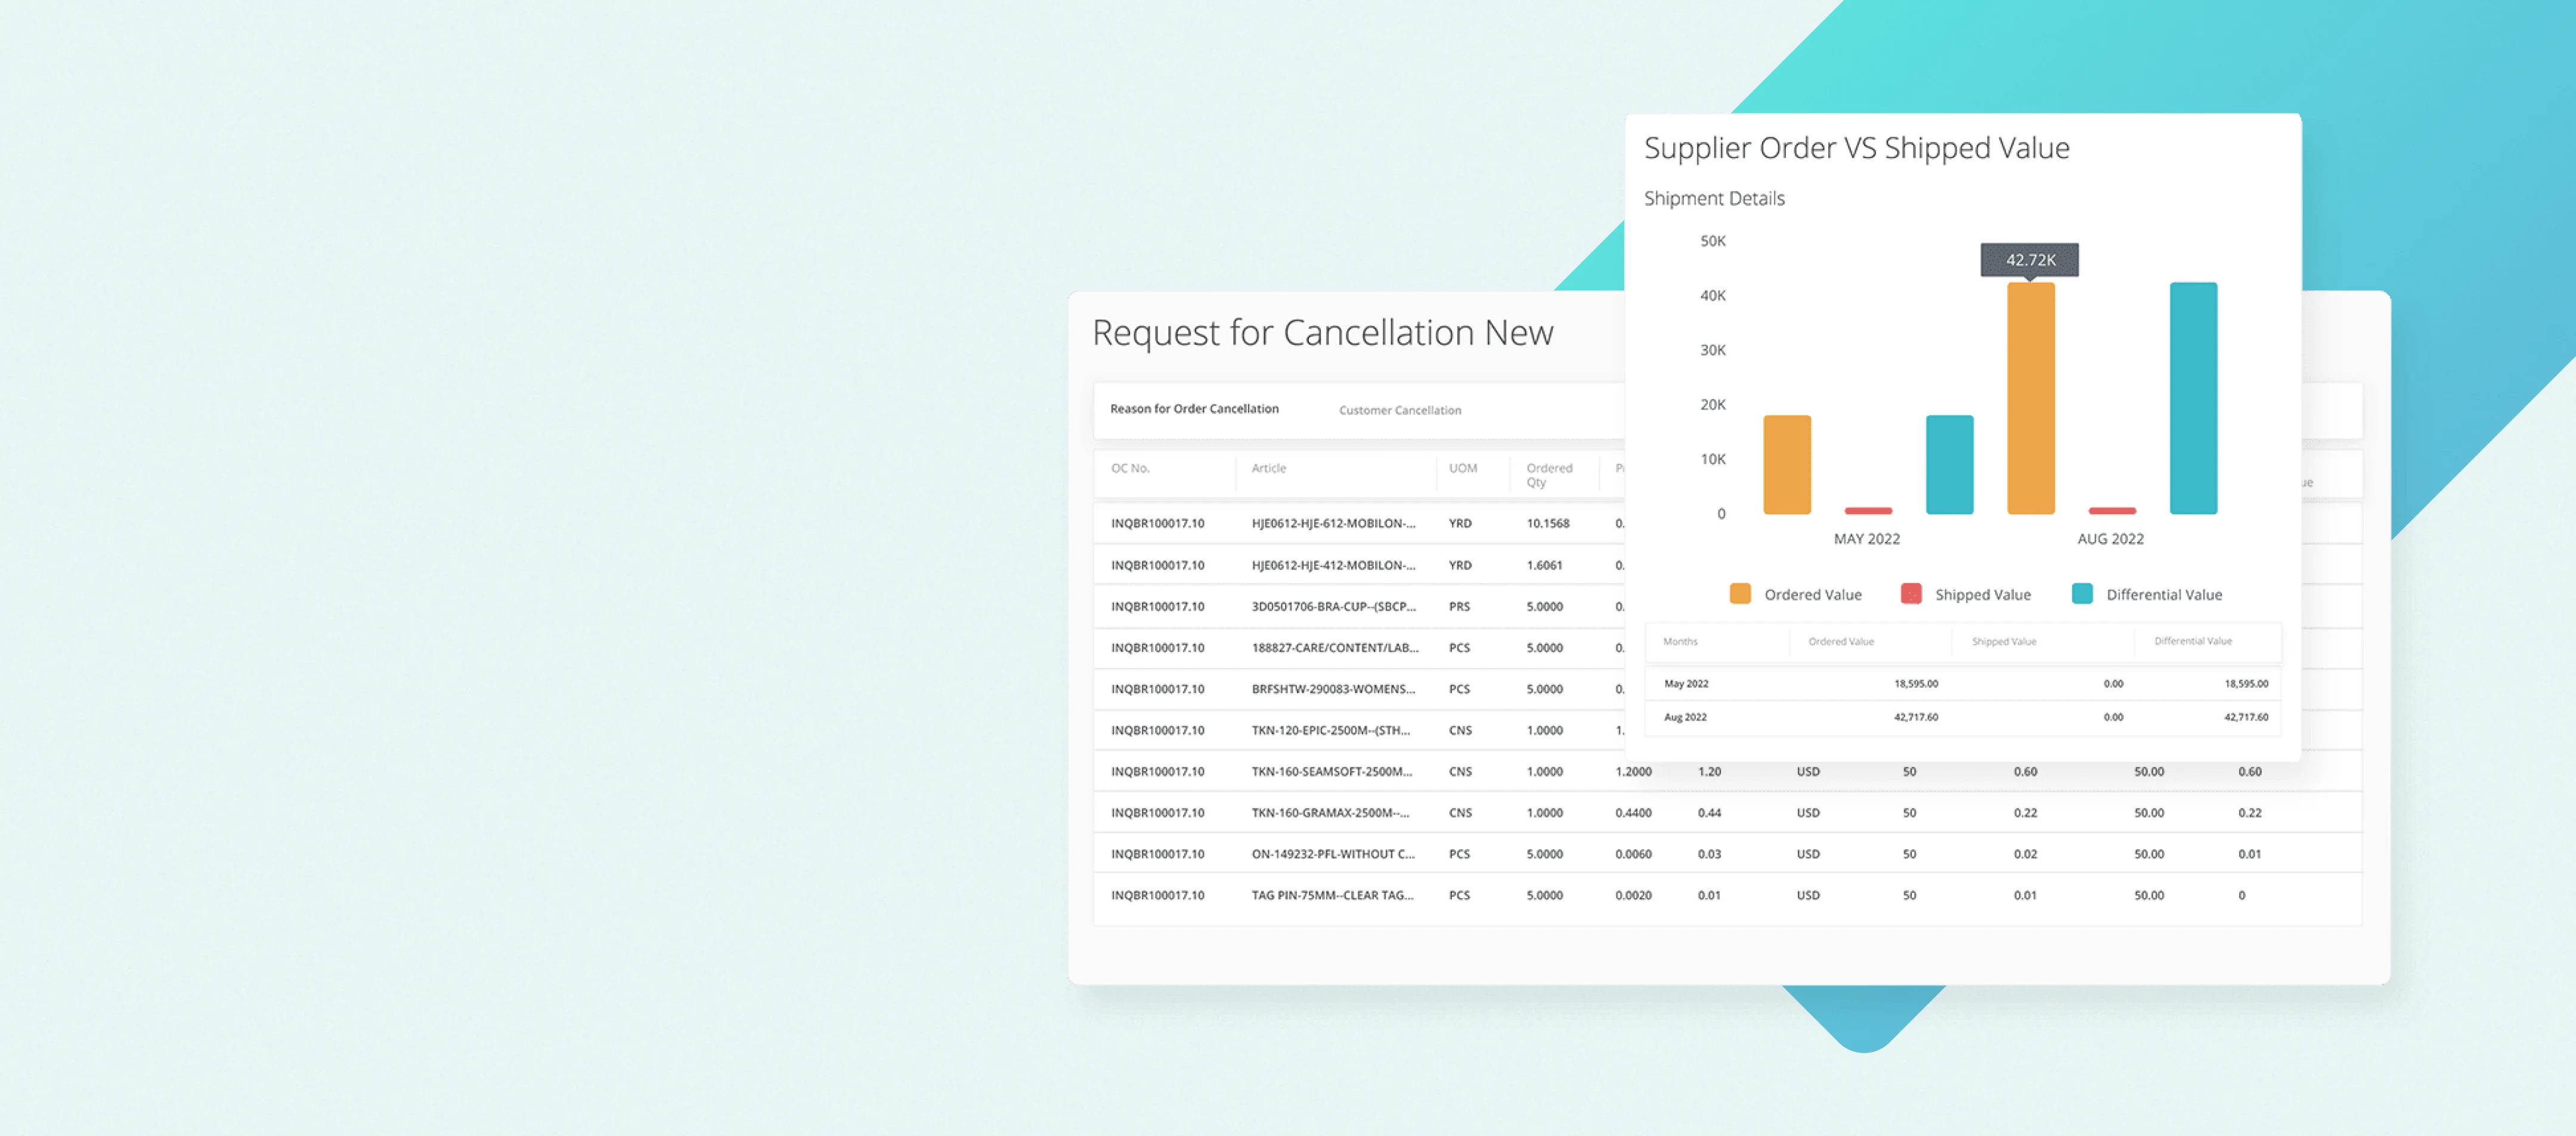This screenshot has height=1136, width=2576.
Task: Open TKN-160-SEAMSOFT-2500M article row
Action: [1331, 771]
